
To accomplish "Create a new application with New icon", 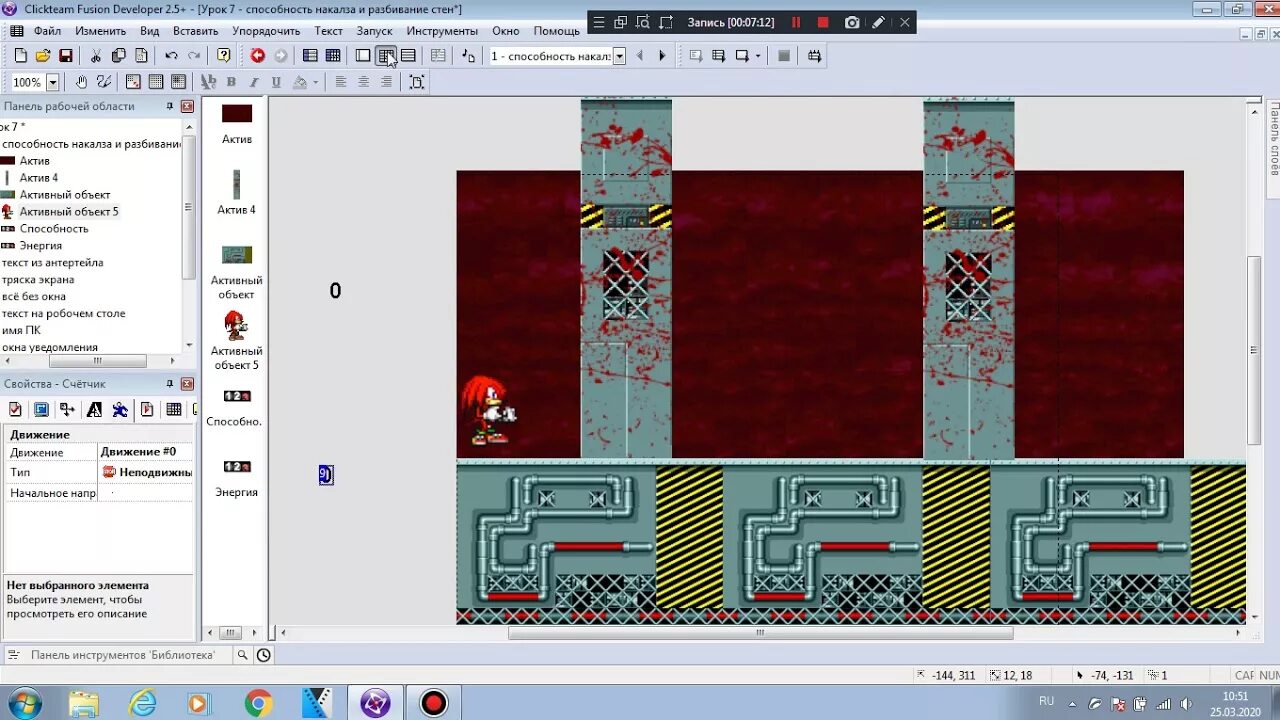I will point(20,56).
